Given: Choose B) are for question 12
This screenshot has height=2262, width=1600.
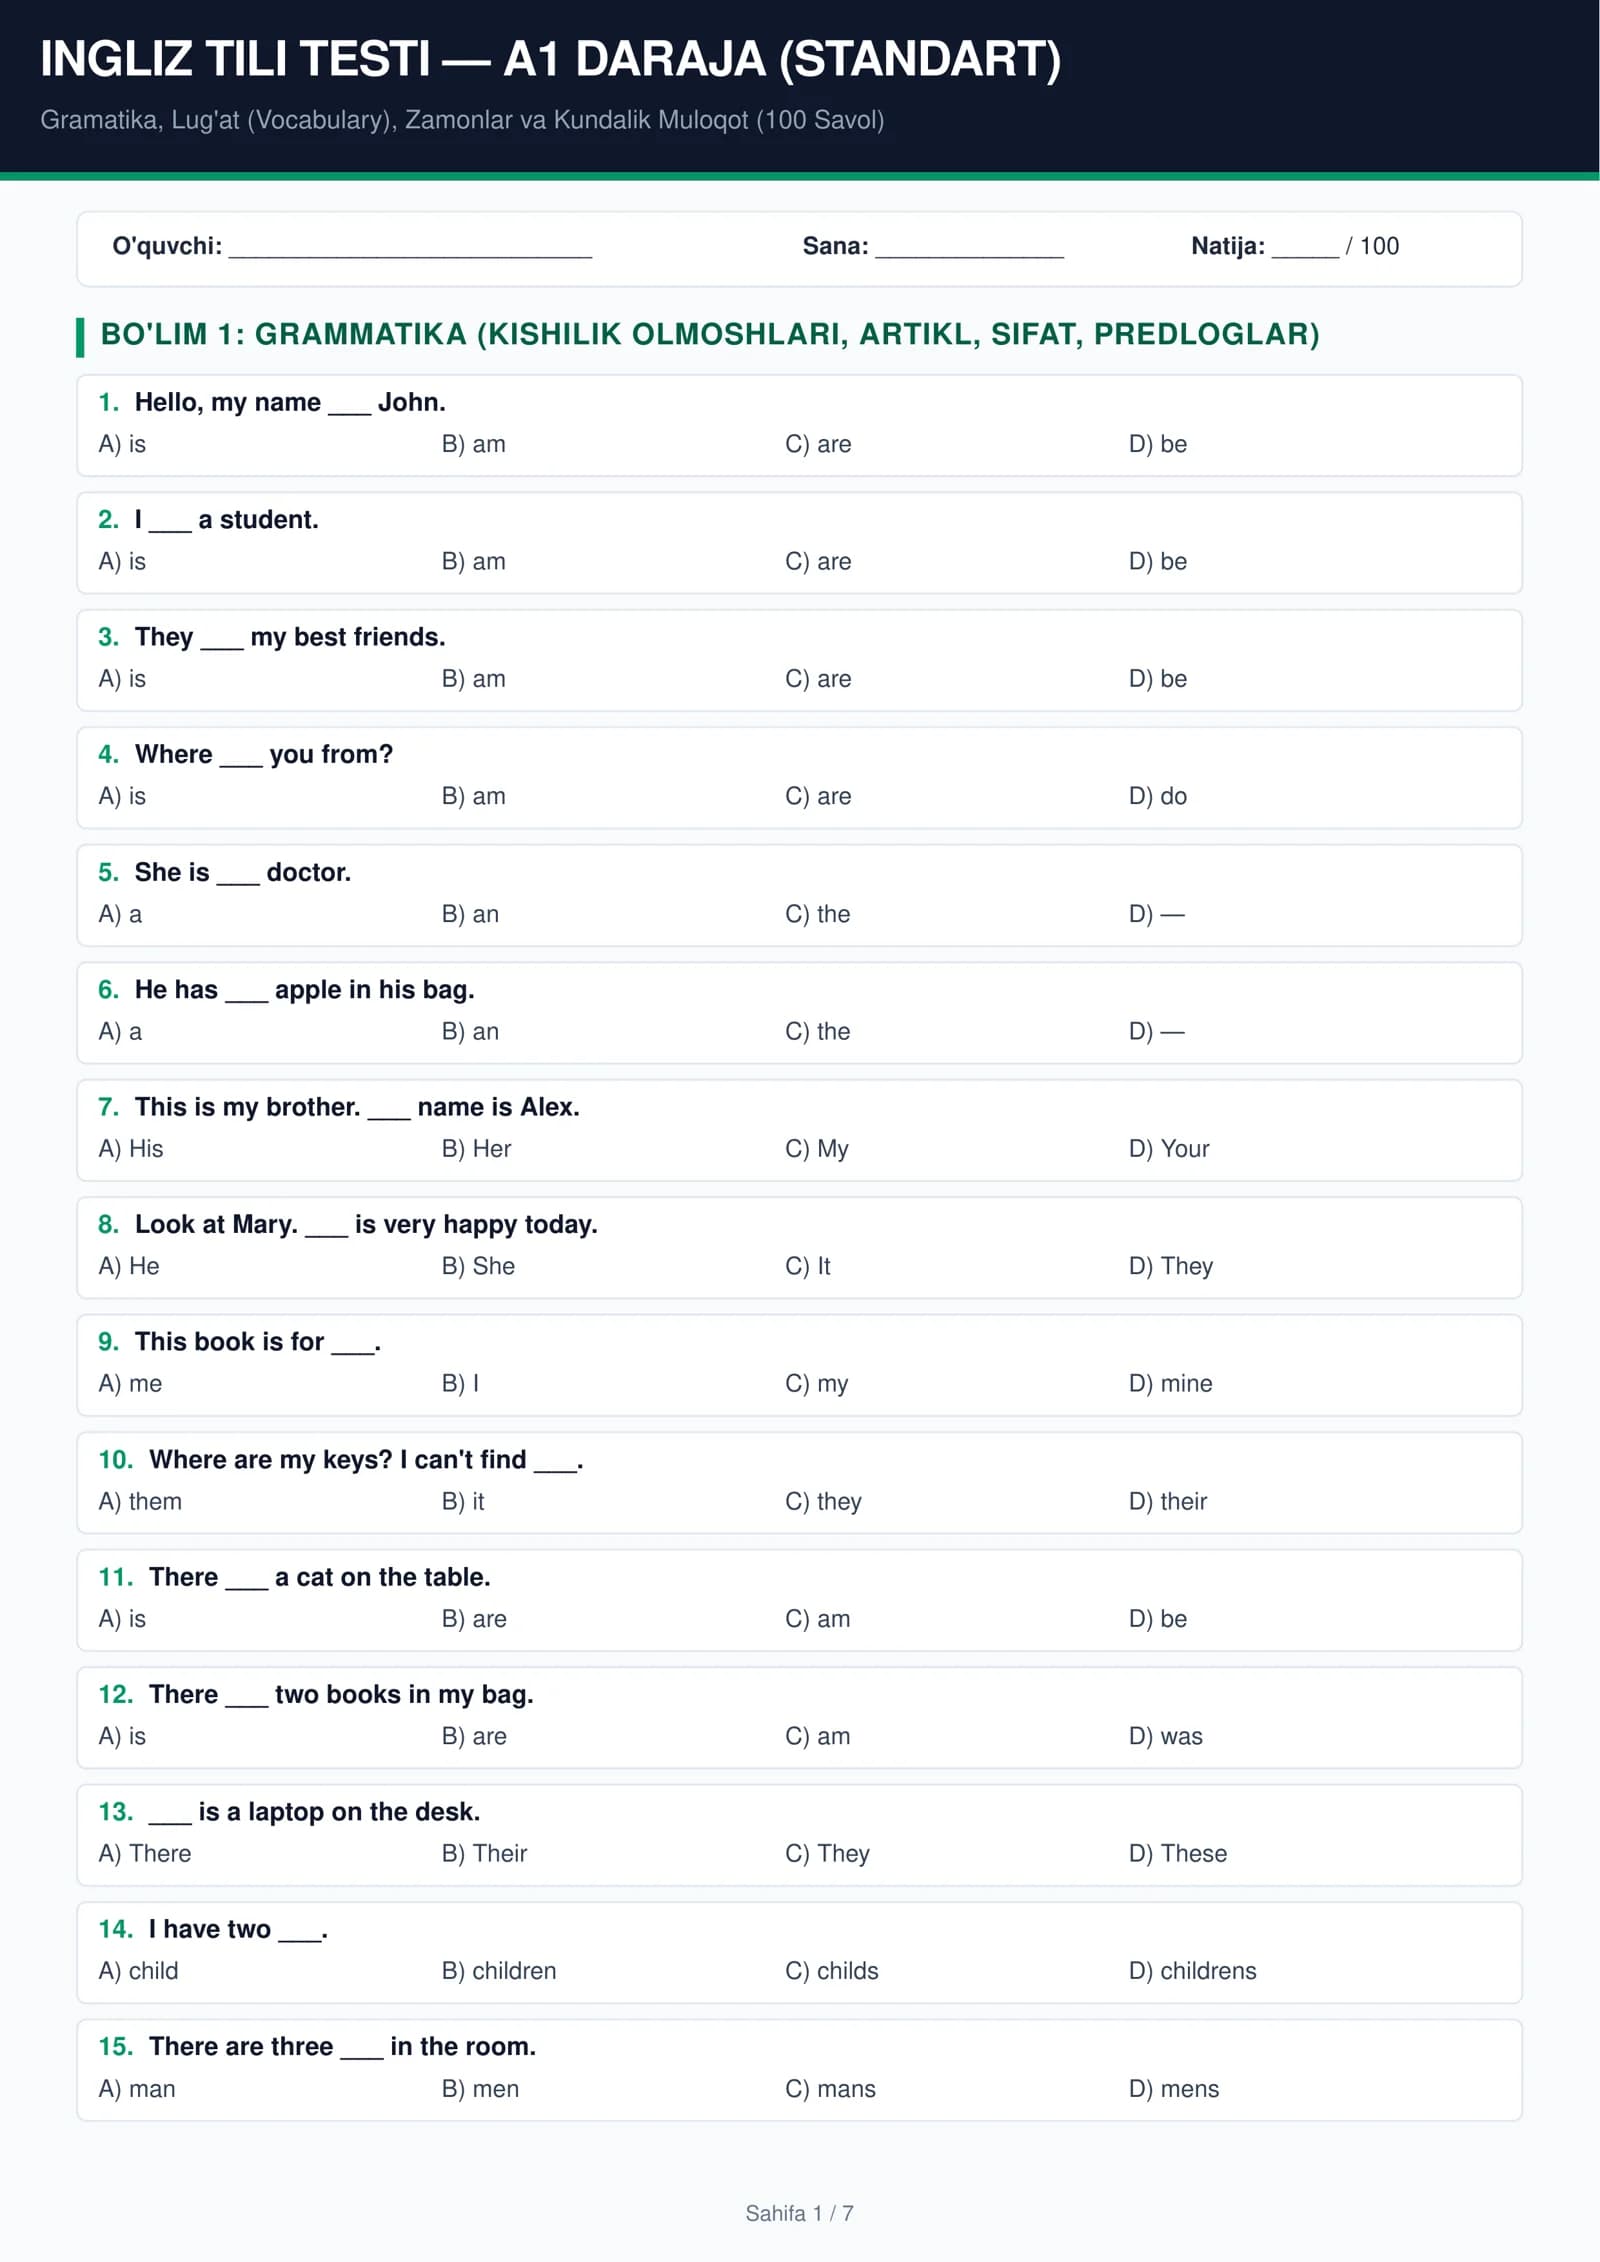Looking at the screenshot, I should (474, 1736).
